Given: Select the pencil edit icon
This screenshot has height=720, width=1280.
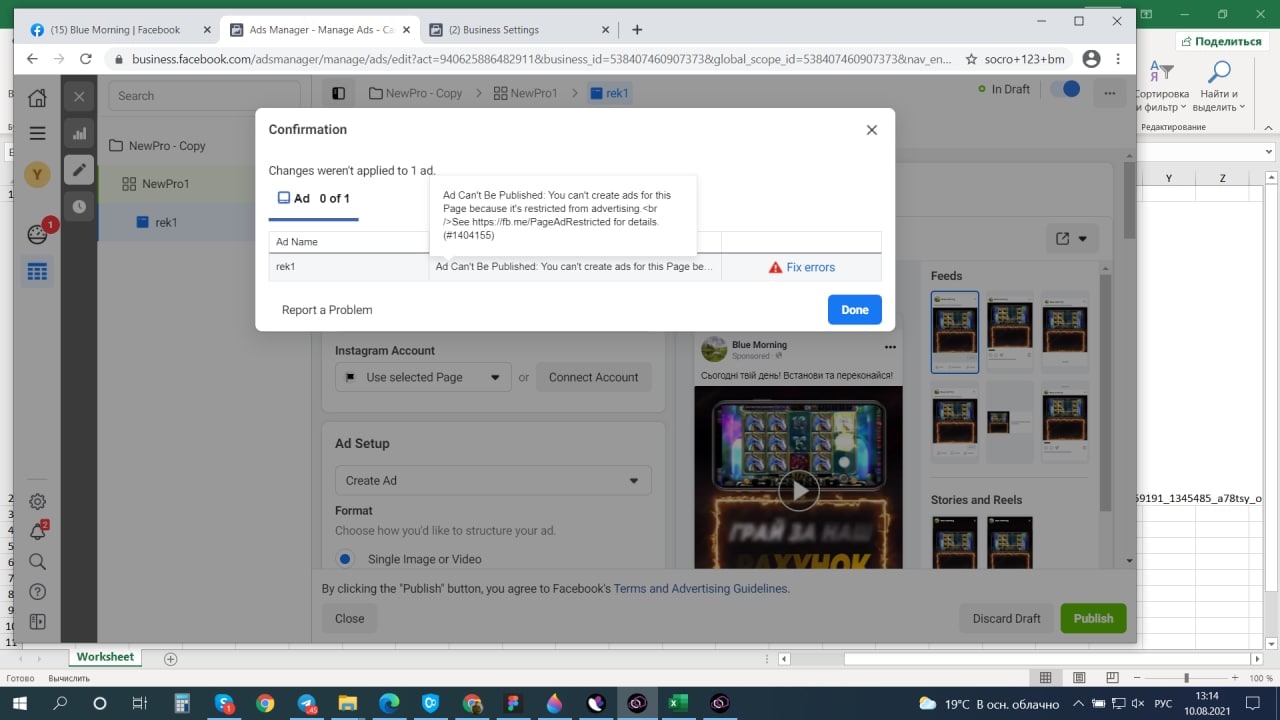Looking at the screenshot, I should point(79,169).
